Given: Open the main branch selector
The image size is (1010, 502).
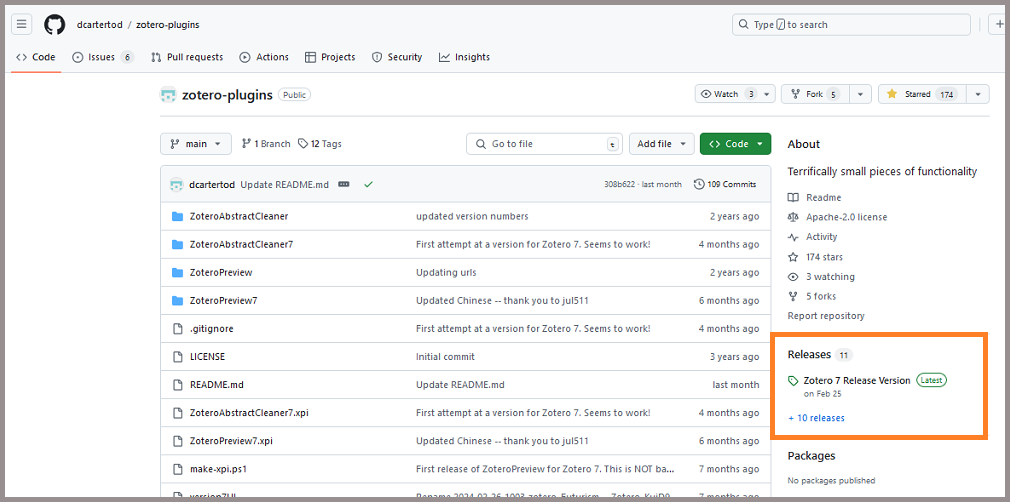Looking at the screenshot, I should point(196,144).
